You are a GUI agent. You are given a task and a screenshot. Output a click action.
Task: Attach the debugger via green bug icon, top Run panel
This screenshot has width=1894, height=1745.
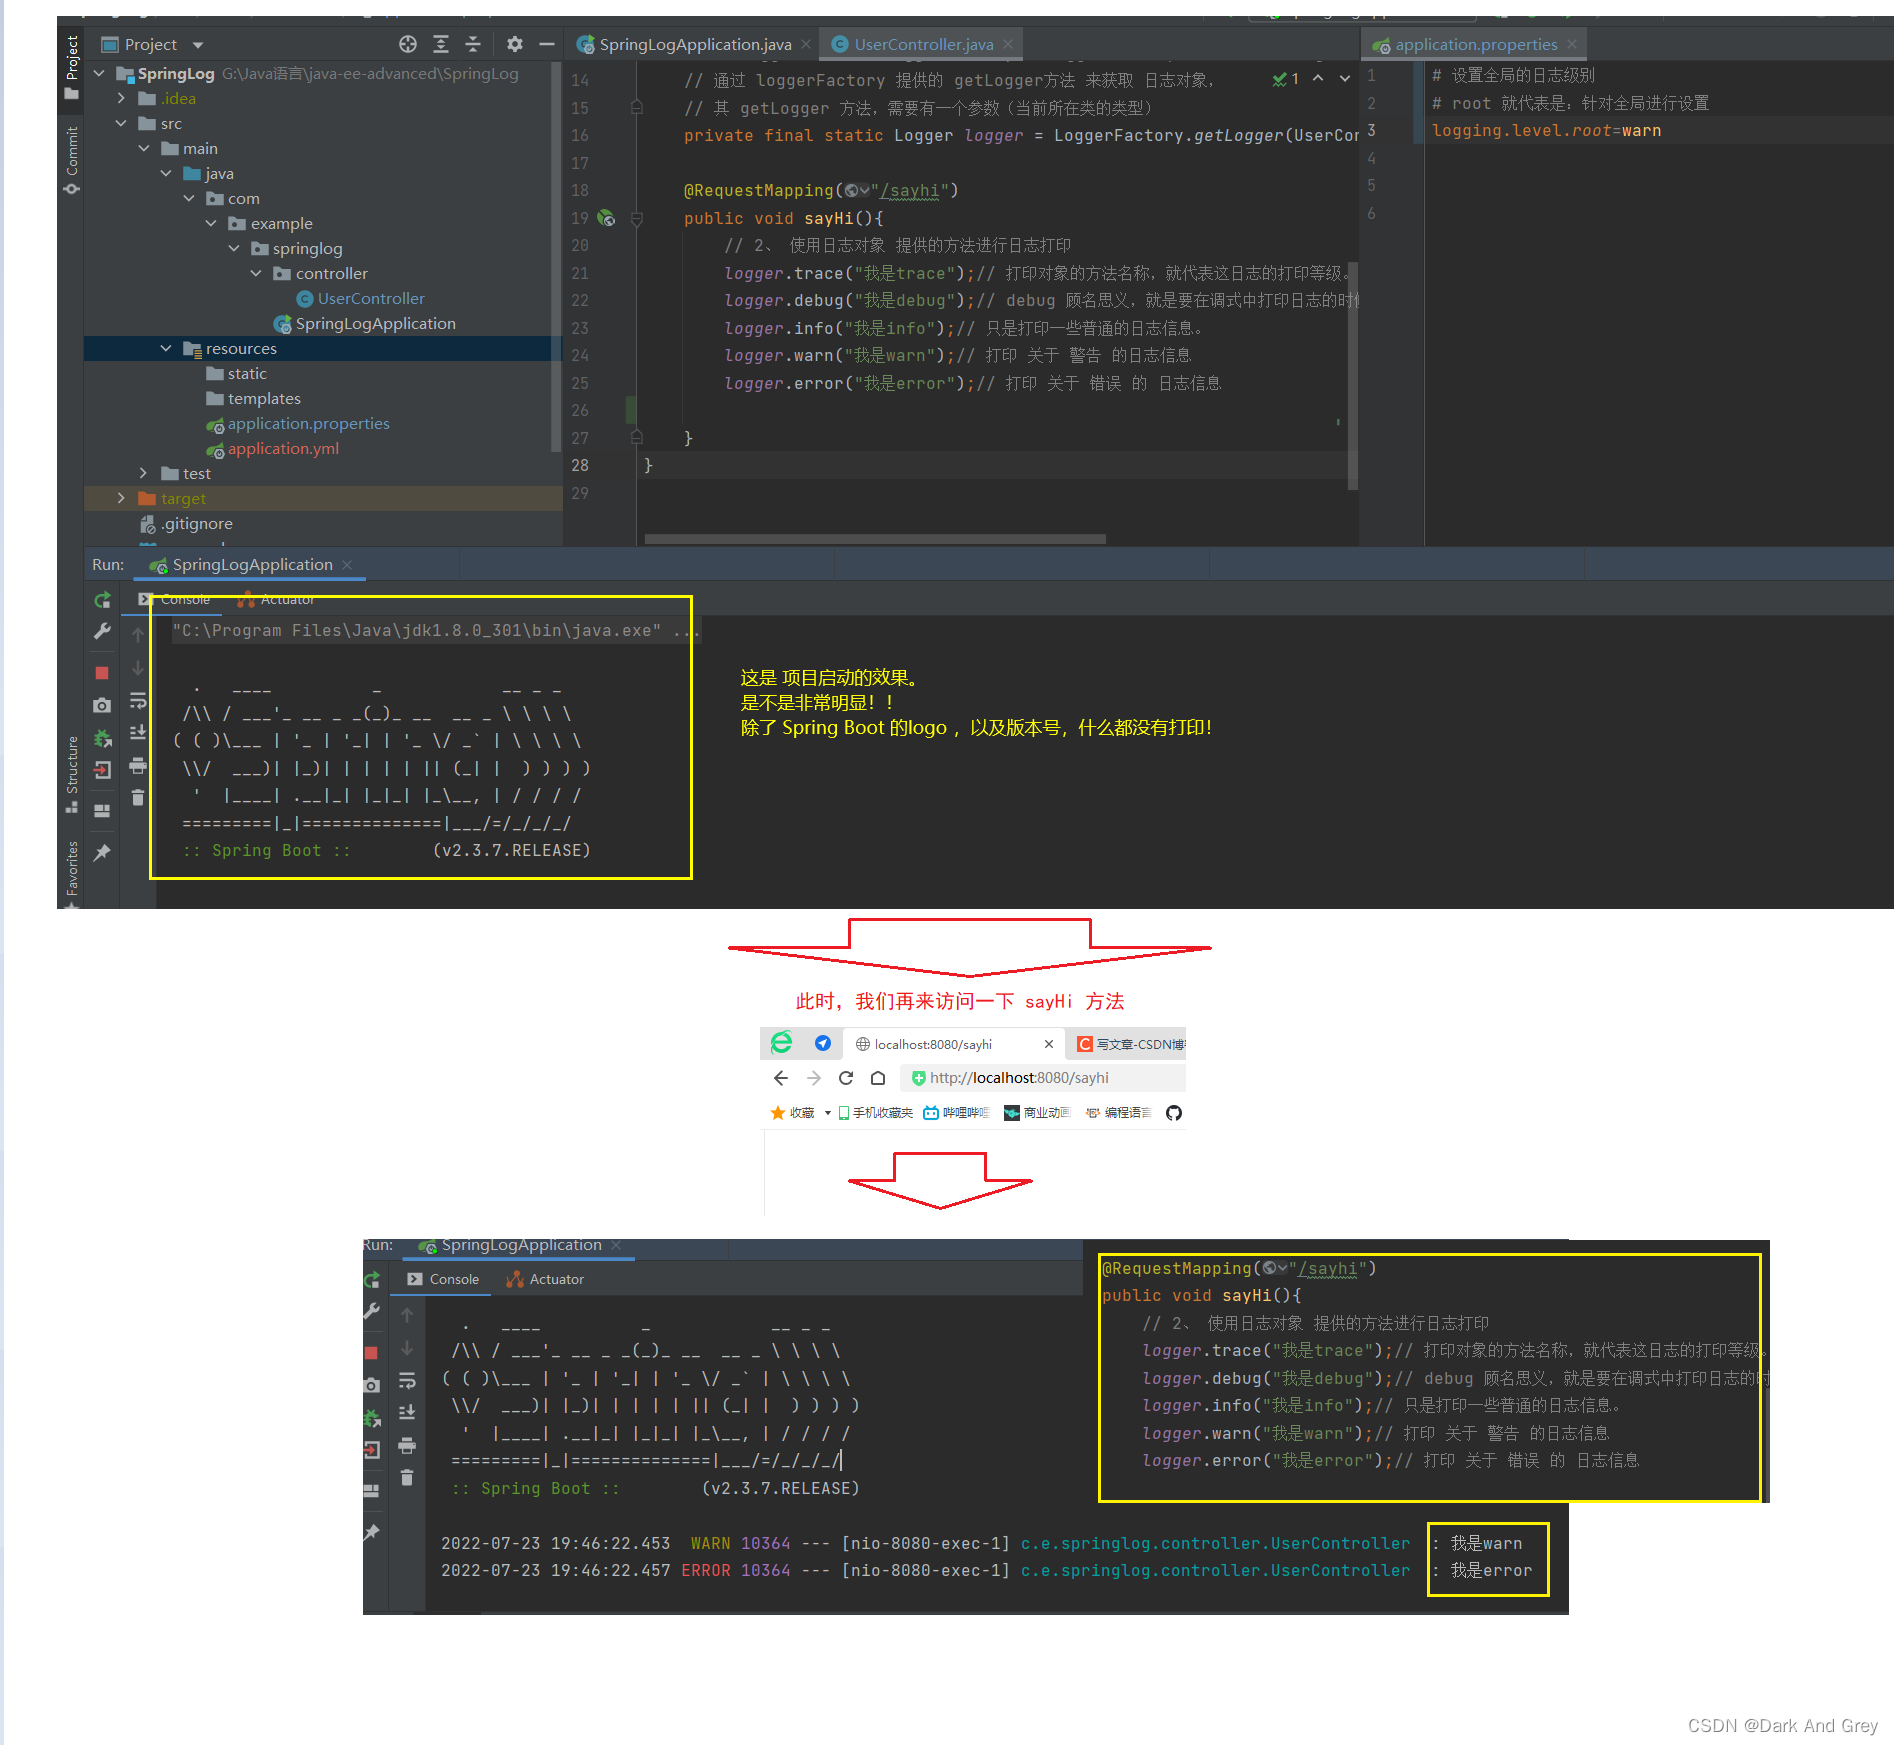point(102,738)
